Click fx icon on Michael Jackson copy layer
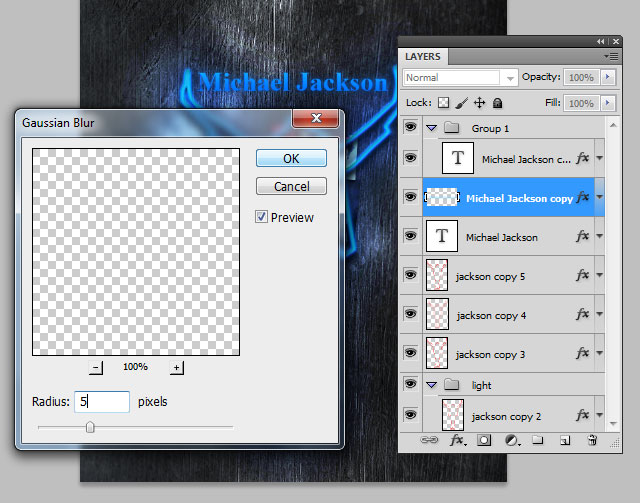640x503 pixels. [582, 197]
